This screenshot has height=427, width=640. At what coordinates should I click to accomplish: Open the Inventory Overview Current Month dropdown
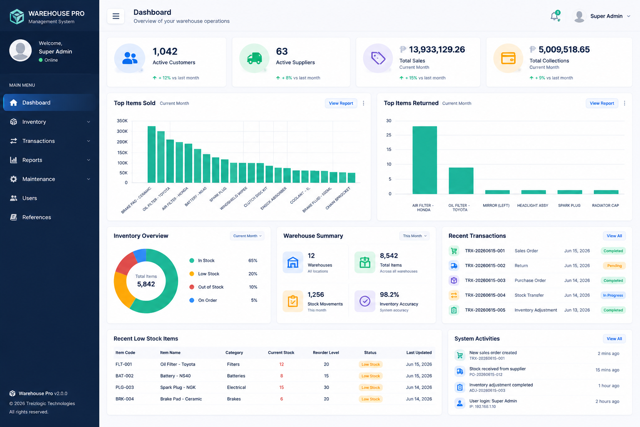tap(247, 236)
